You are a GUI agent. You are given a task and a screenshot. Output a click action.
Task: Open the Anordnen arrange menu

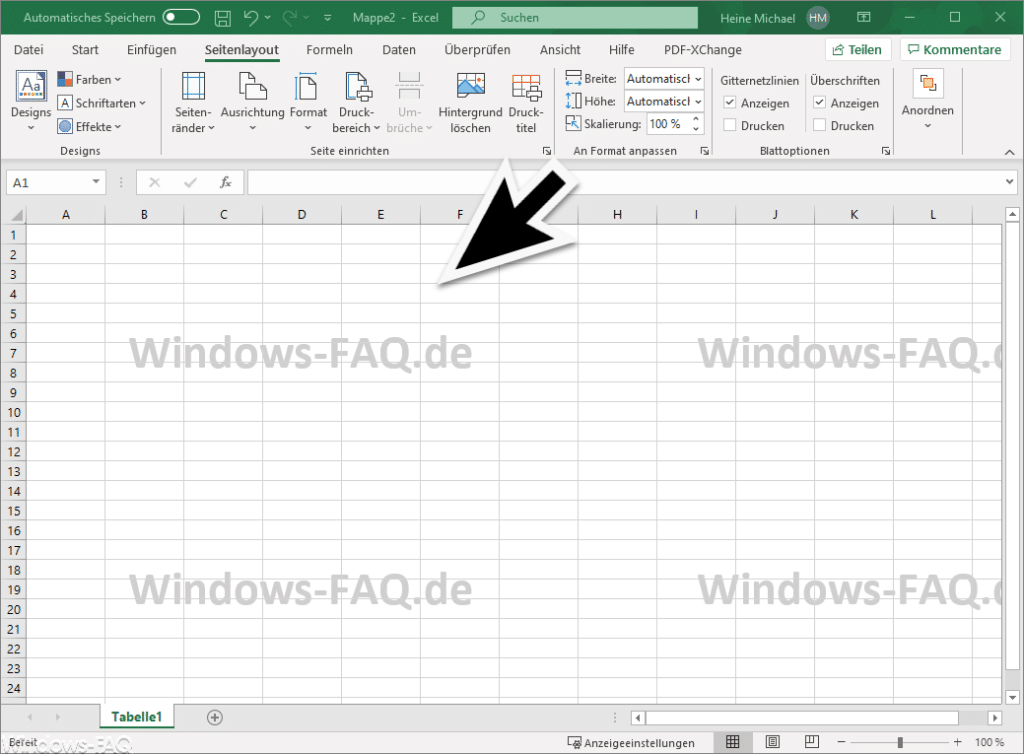(x=927, y=99)
